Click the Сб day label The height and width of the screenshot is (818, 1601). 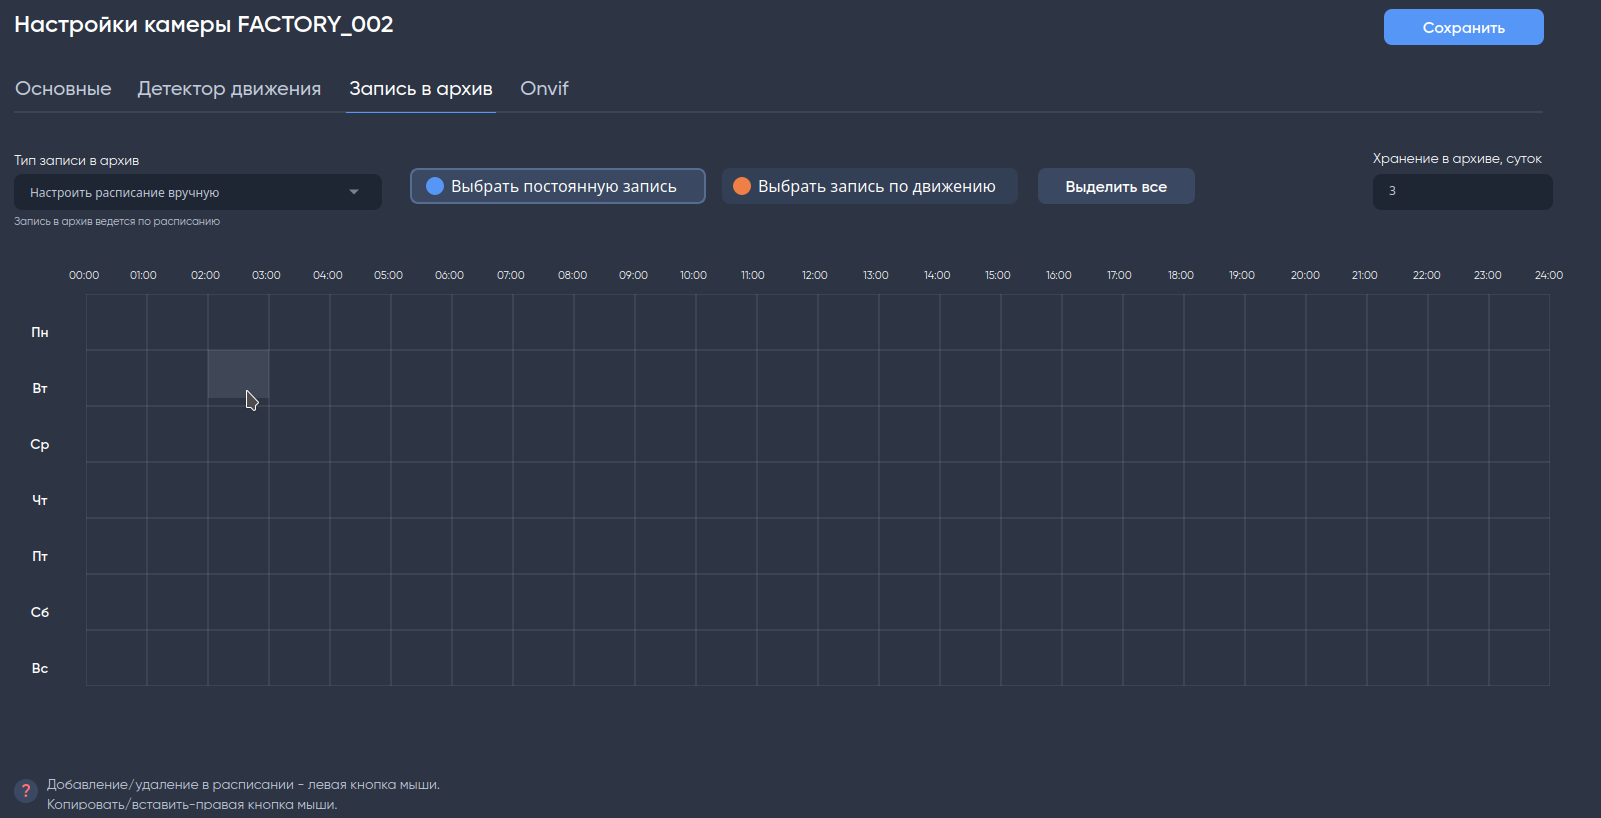(x=40, y=612)
